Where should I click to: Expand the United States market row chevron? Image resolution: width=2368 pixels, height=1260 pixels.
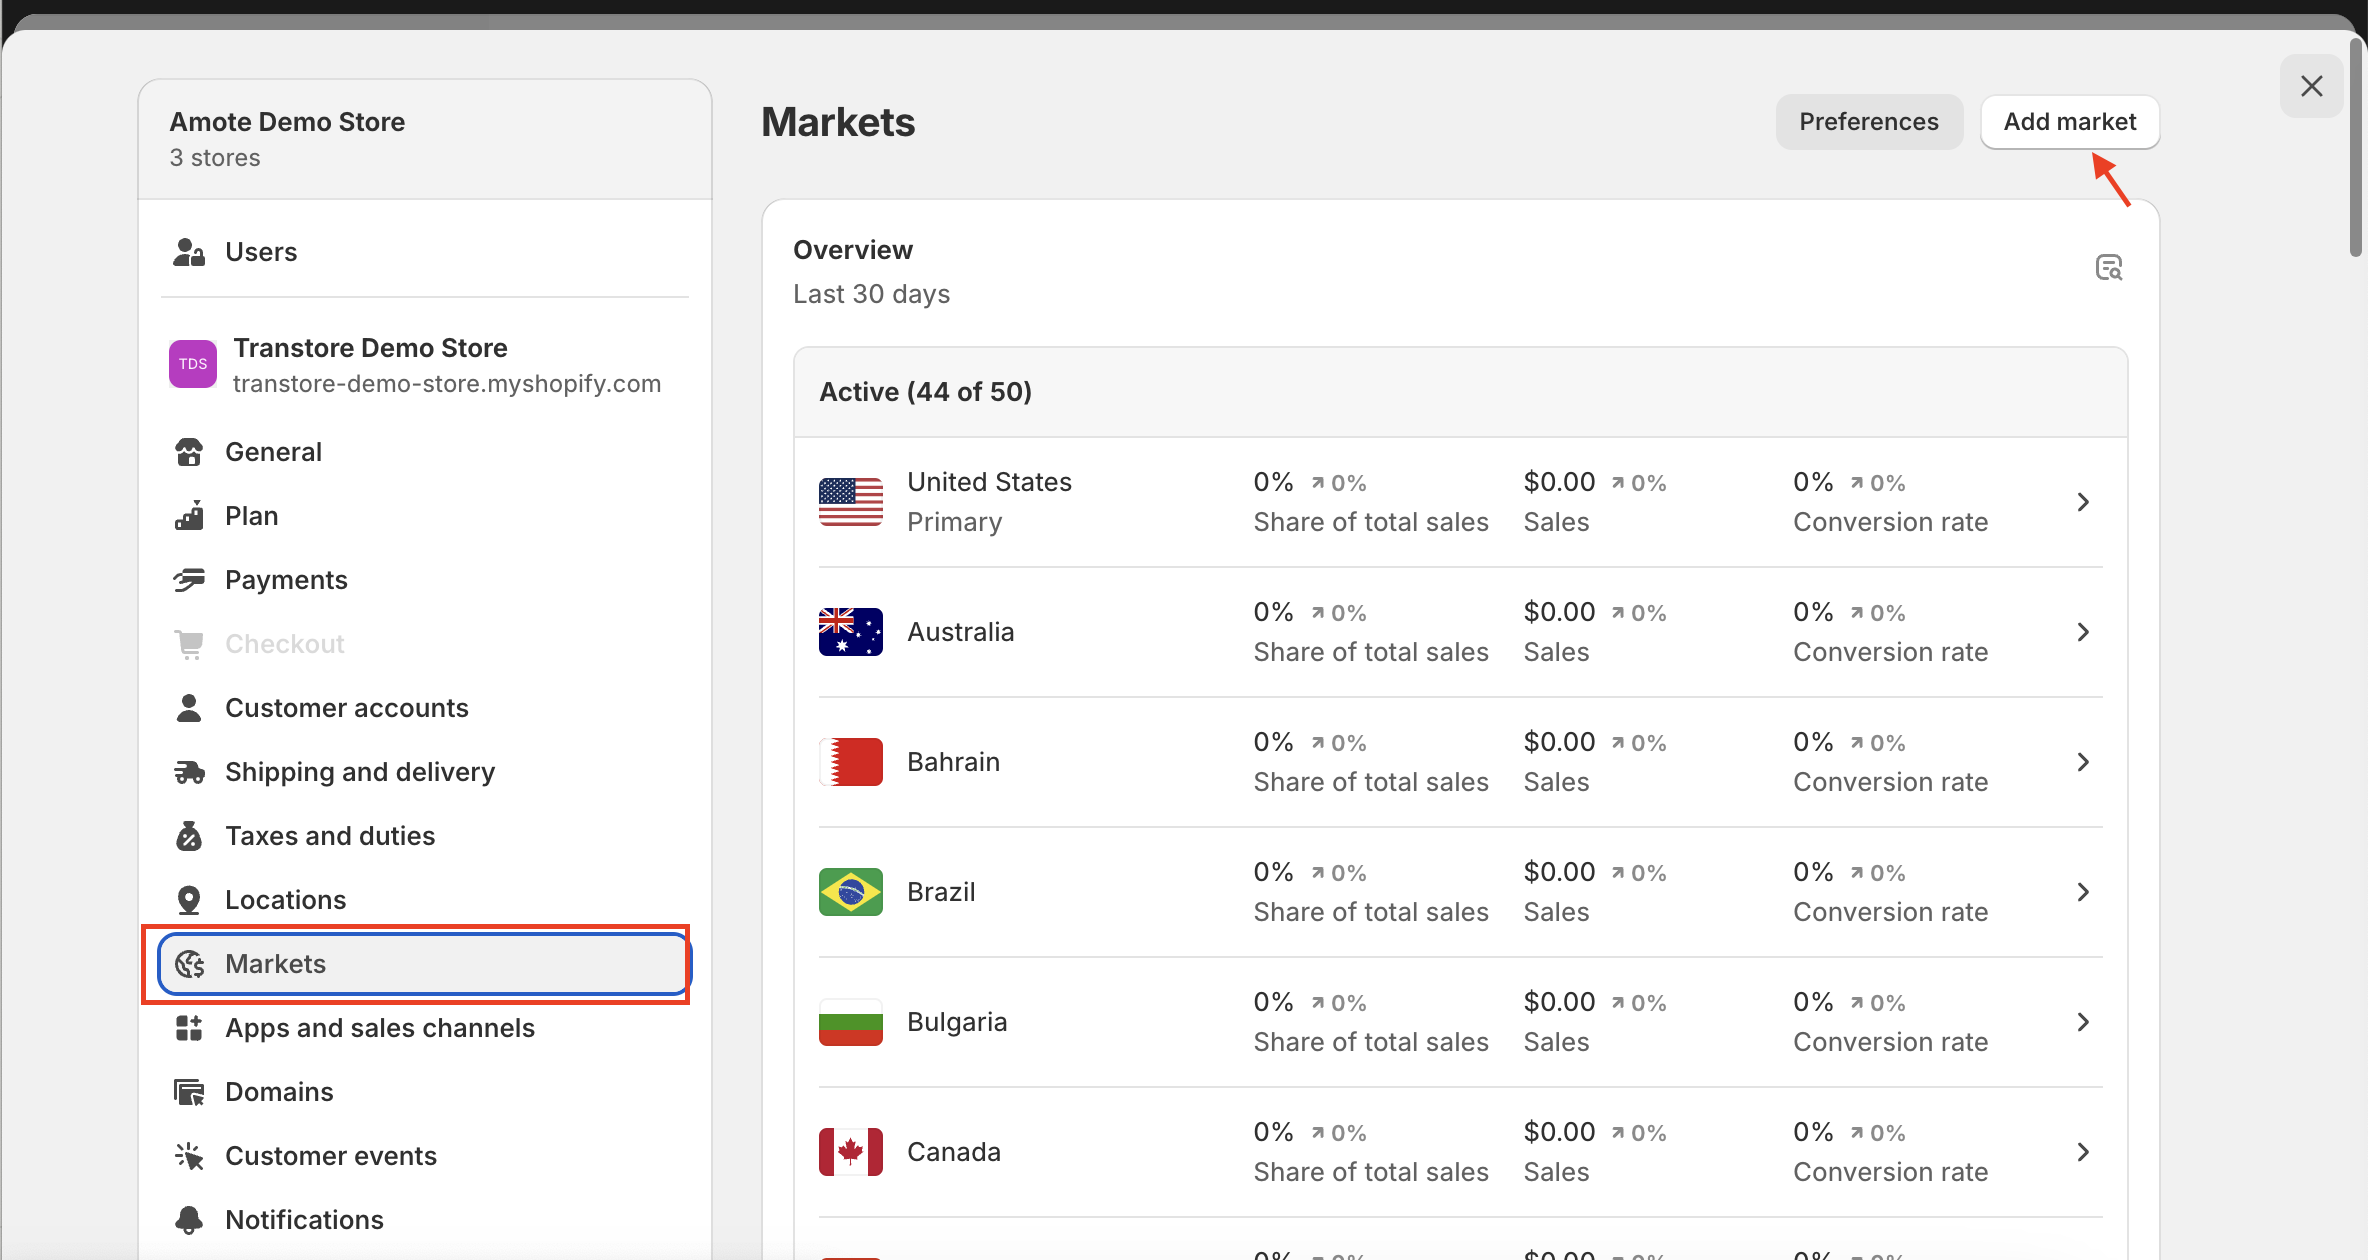[2083, 502]
